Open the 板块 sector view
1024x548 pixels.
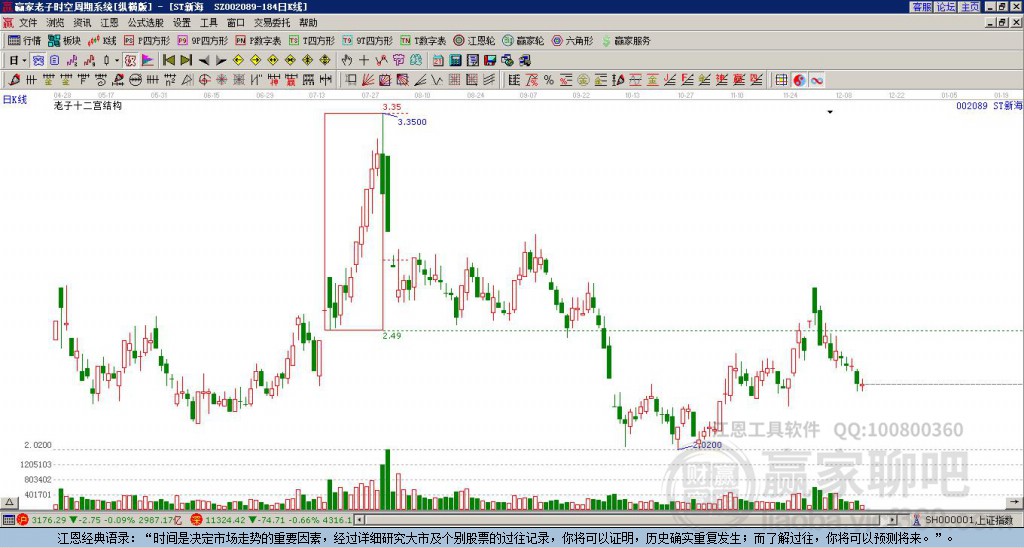tap(64, 40)
